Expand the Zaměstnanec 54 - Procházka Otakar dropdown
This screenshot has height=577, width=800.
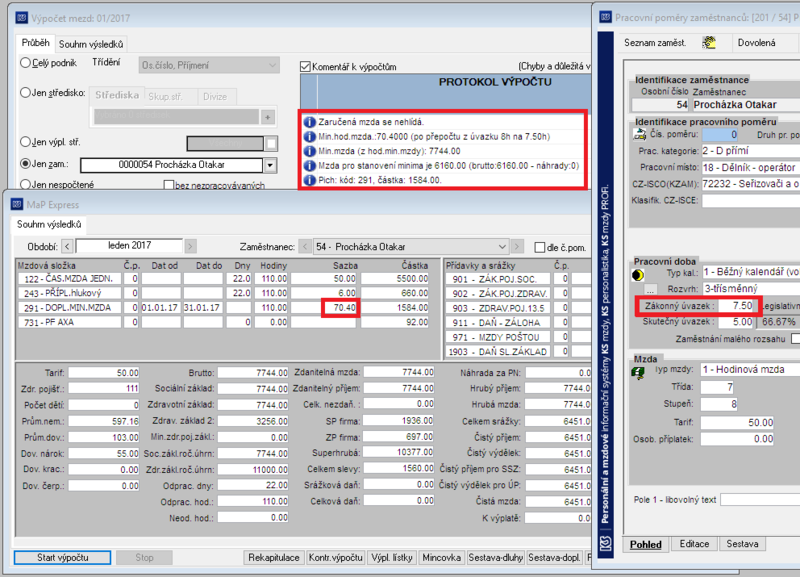coord(502,247)
